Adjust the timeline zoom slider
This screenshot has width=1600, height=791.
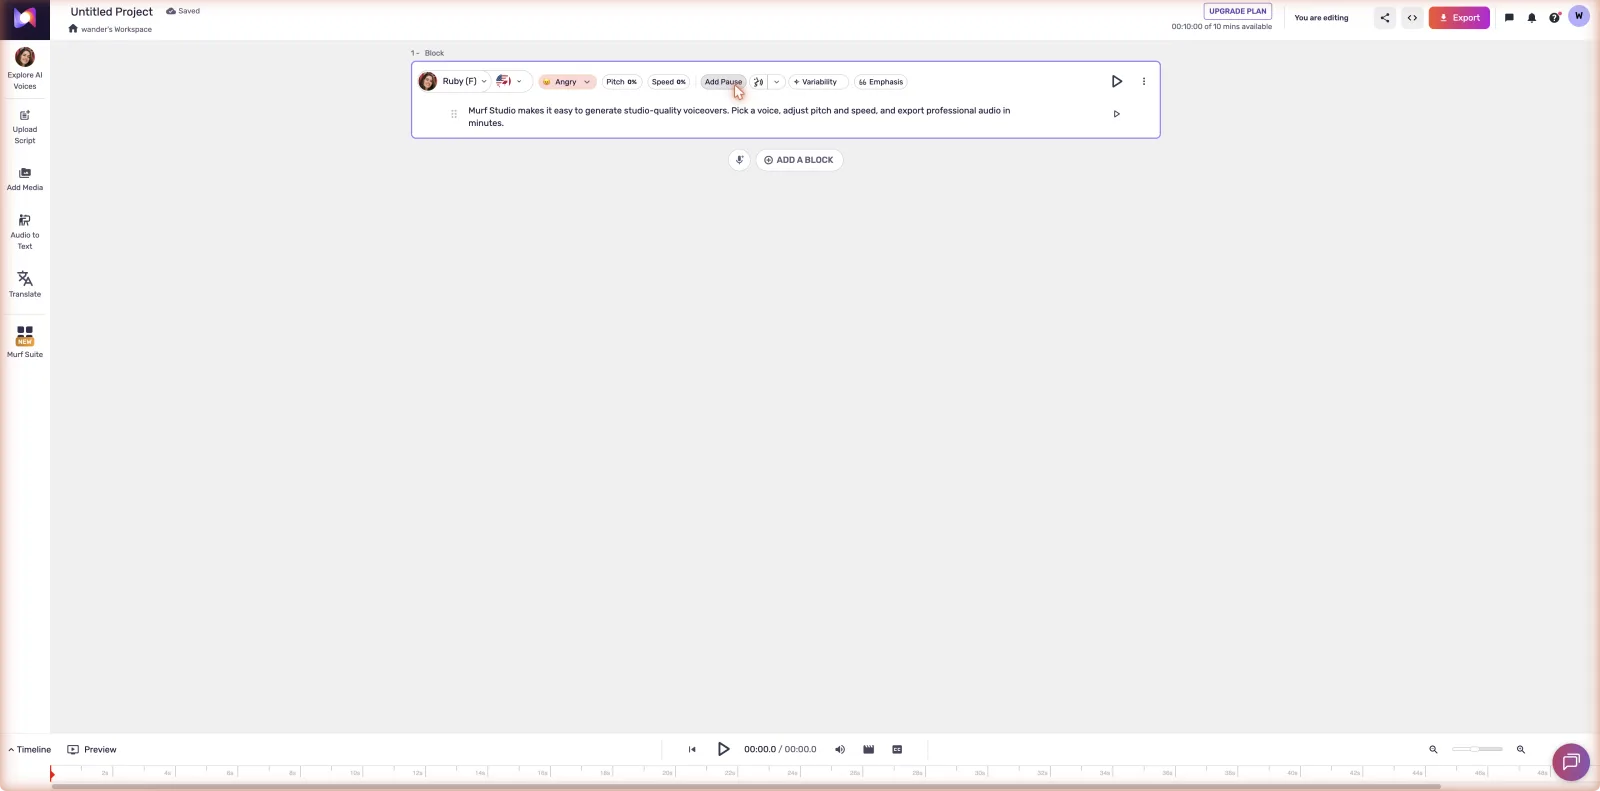[x=1477, y=749]
